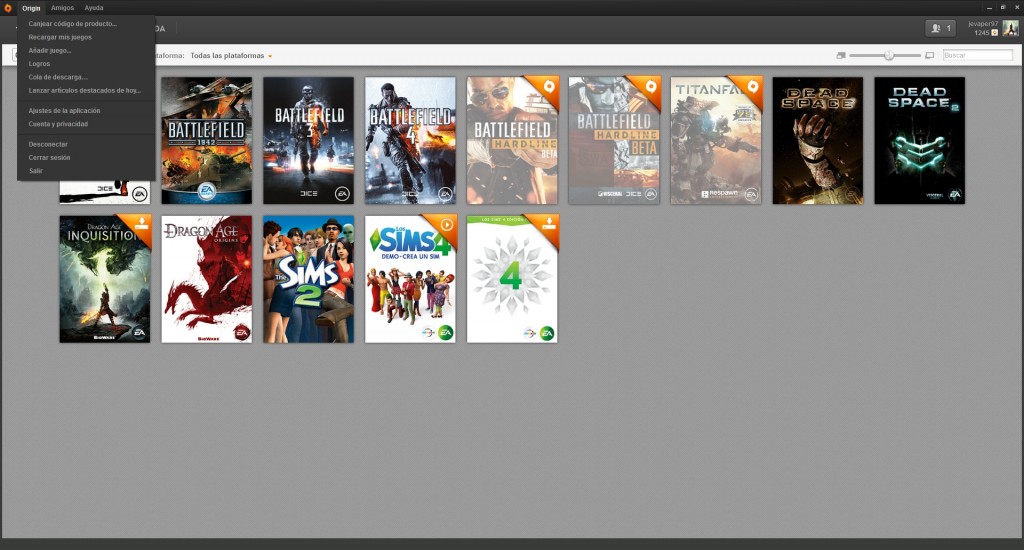Minimize the Origin window
The width and height of the screenshot is (1024, 550).
click(x=989, y=8)
